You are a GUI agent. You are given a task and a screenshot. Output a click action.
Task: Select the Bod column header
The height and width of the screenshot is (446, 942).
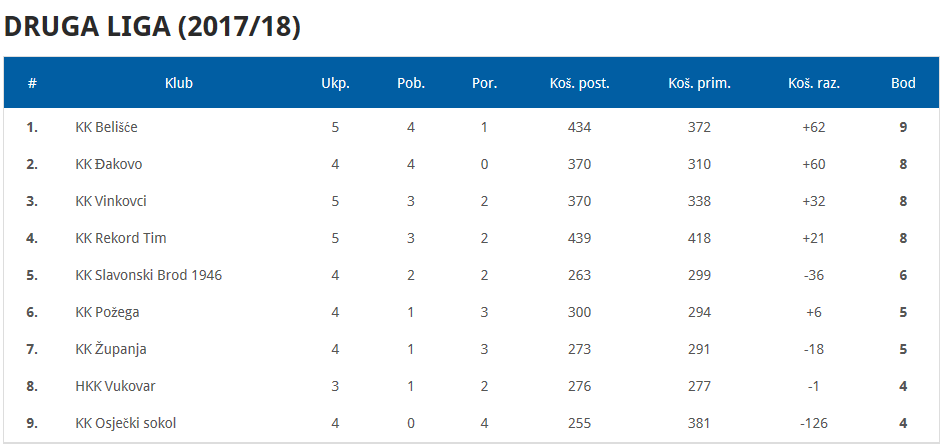(903, 84)
